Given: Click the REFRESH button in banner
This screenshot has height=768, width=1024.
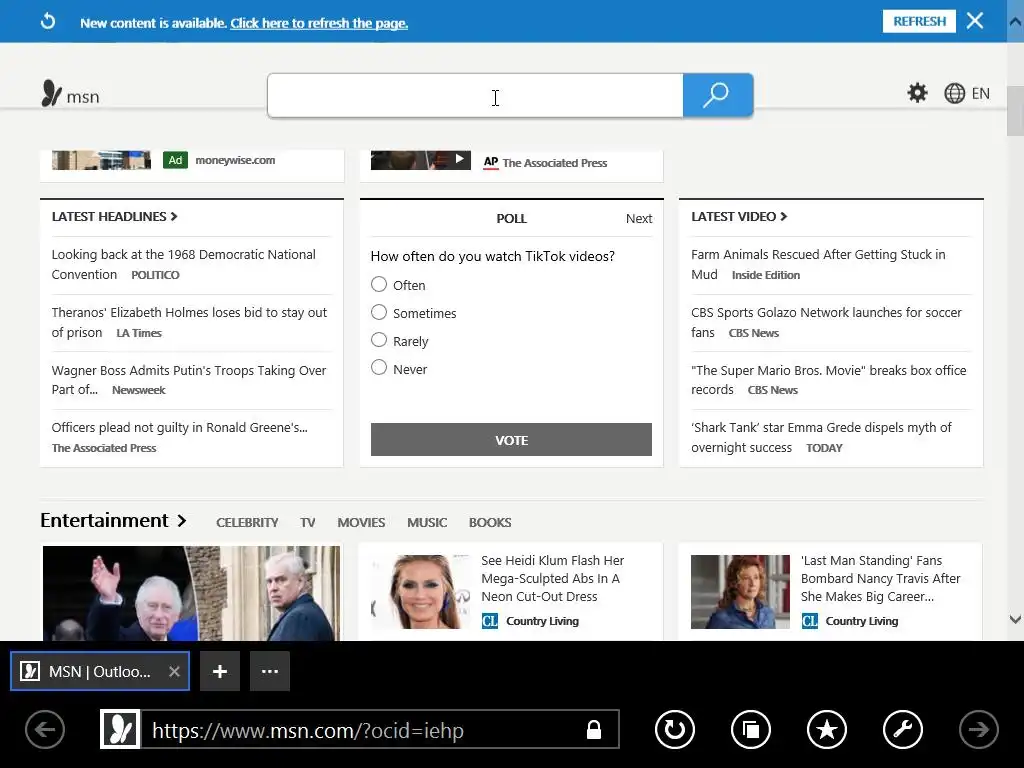Looking at the screenshot, I should [919, 22].
